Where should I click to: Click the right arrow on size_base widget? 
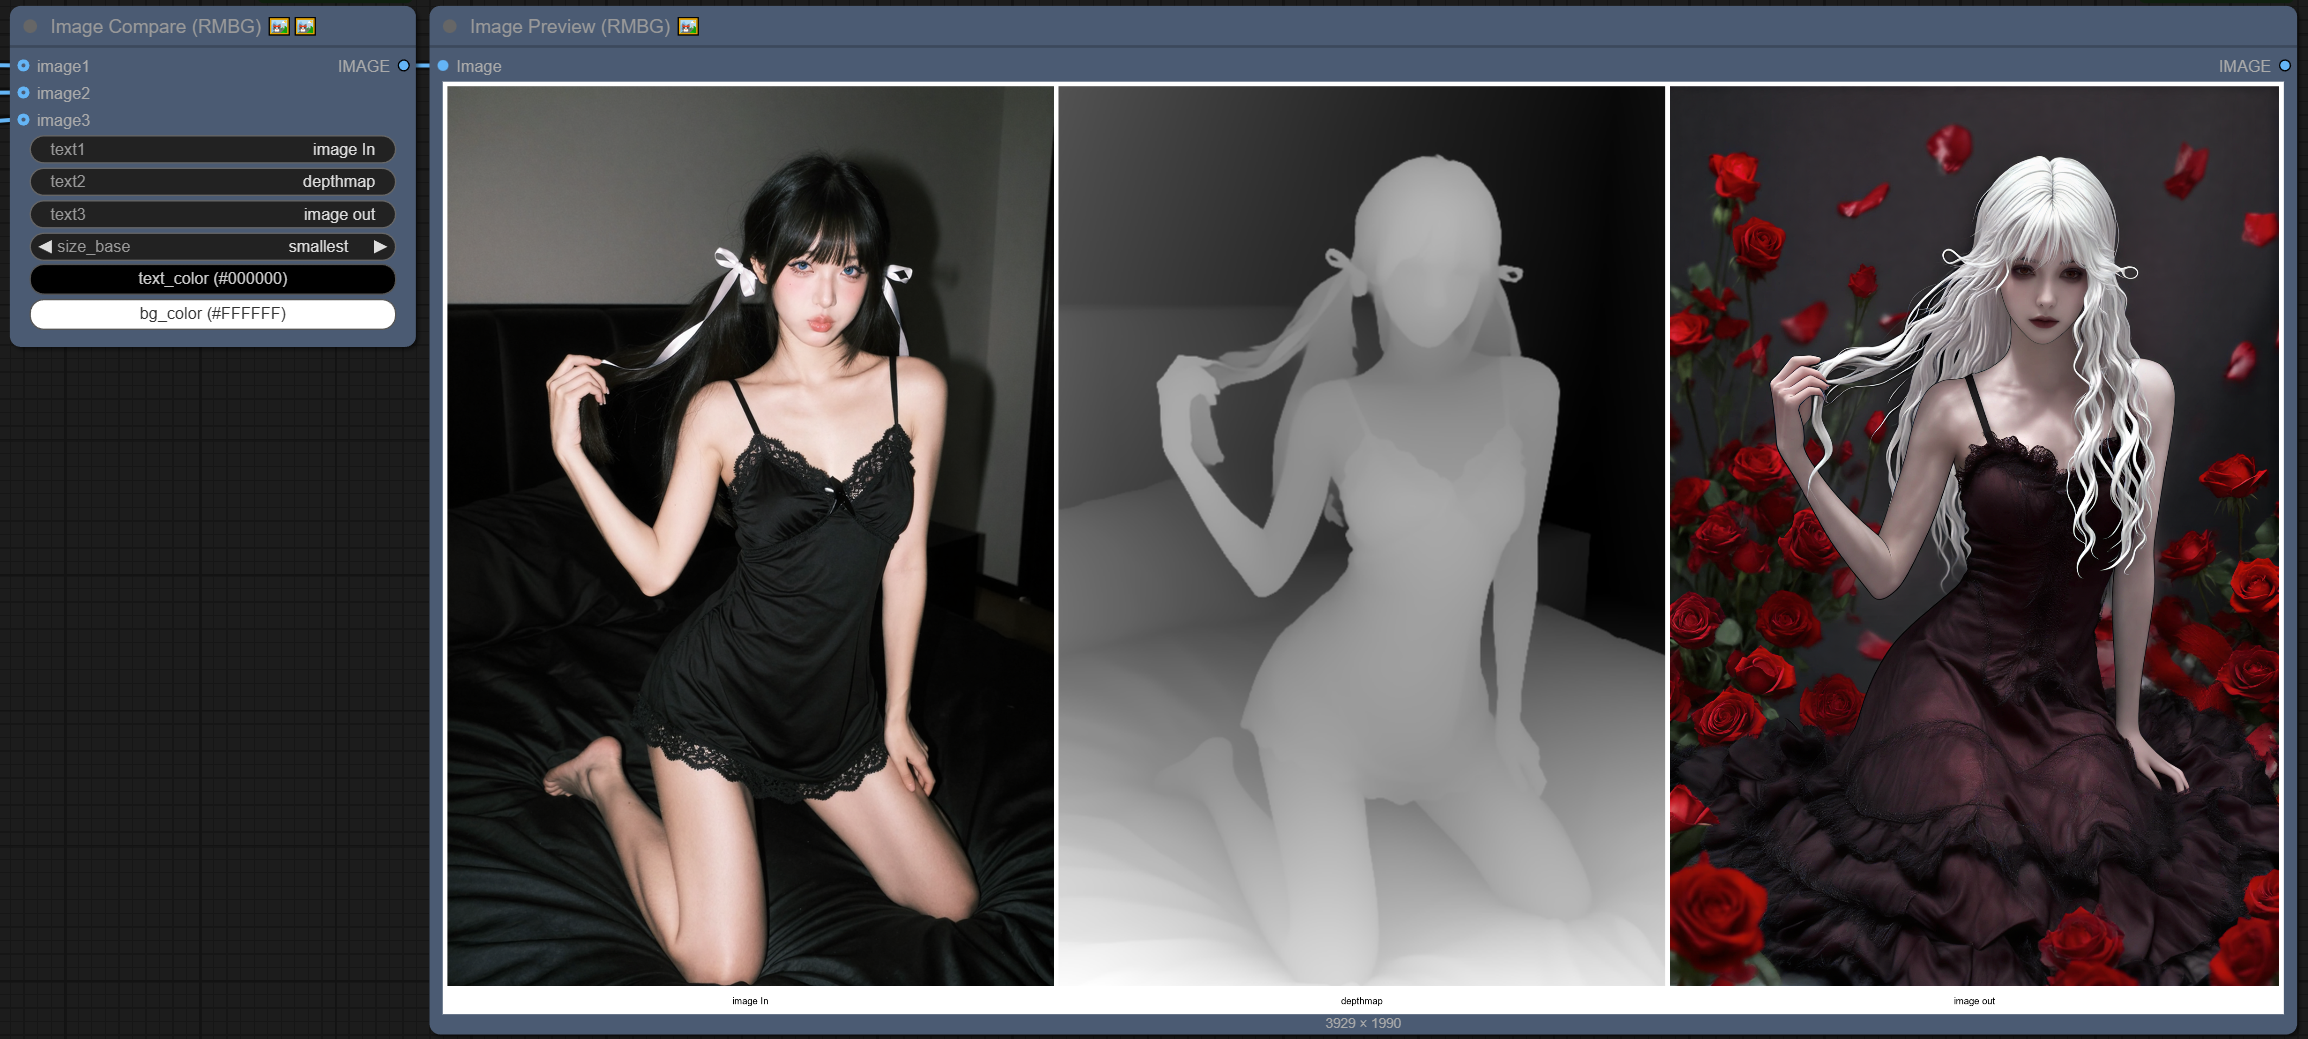[x=381, y=246]
